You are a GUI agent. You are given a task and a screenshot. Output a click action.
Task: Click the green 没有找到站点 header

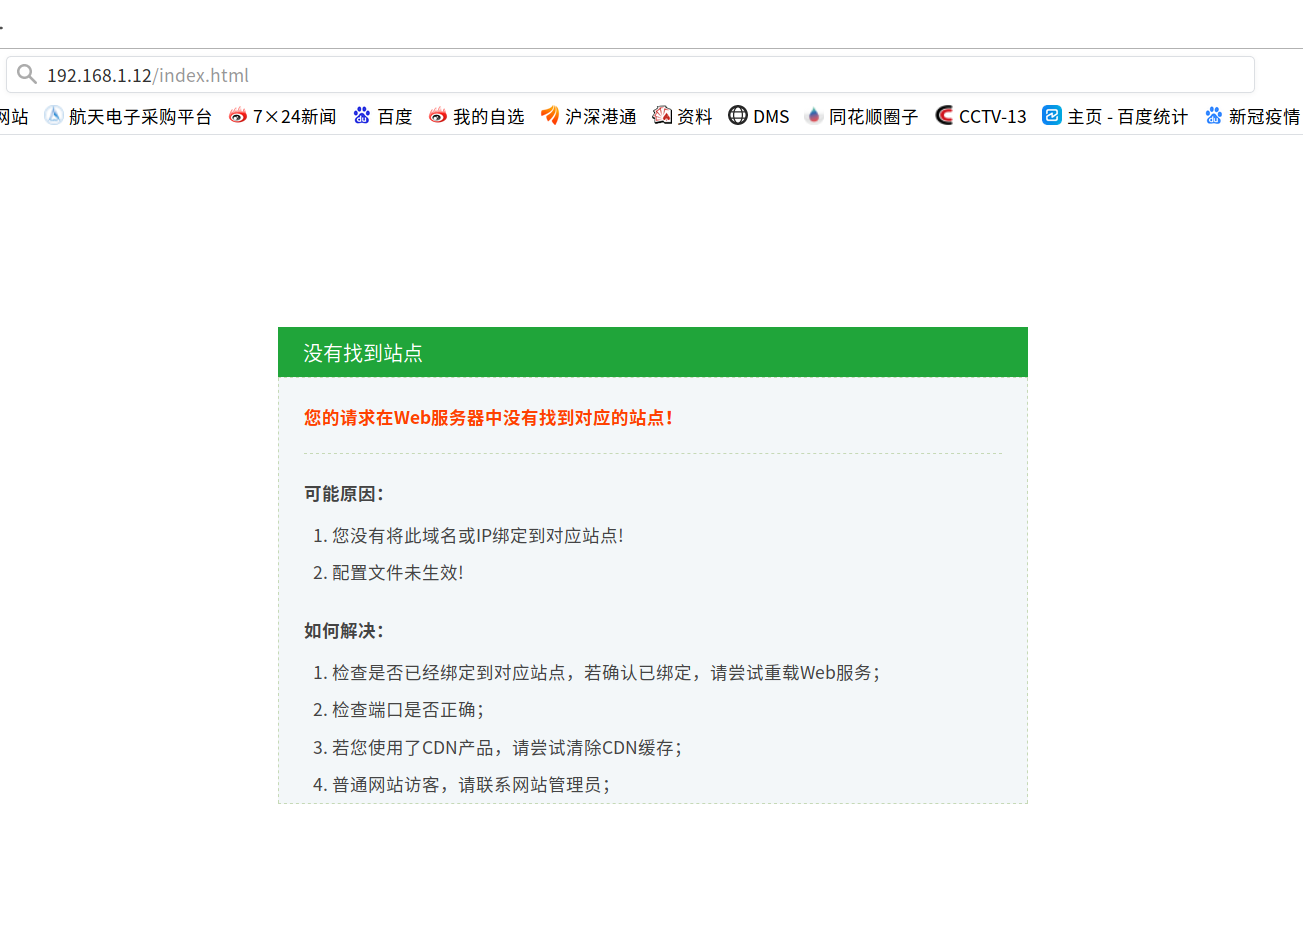653,352
